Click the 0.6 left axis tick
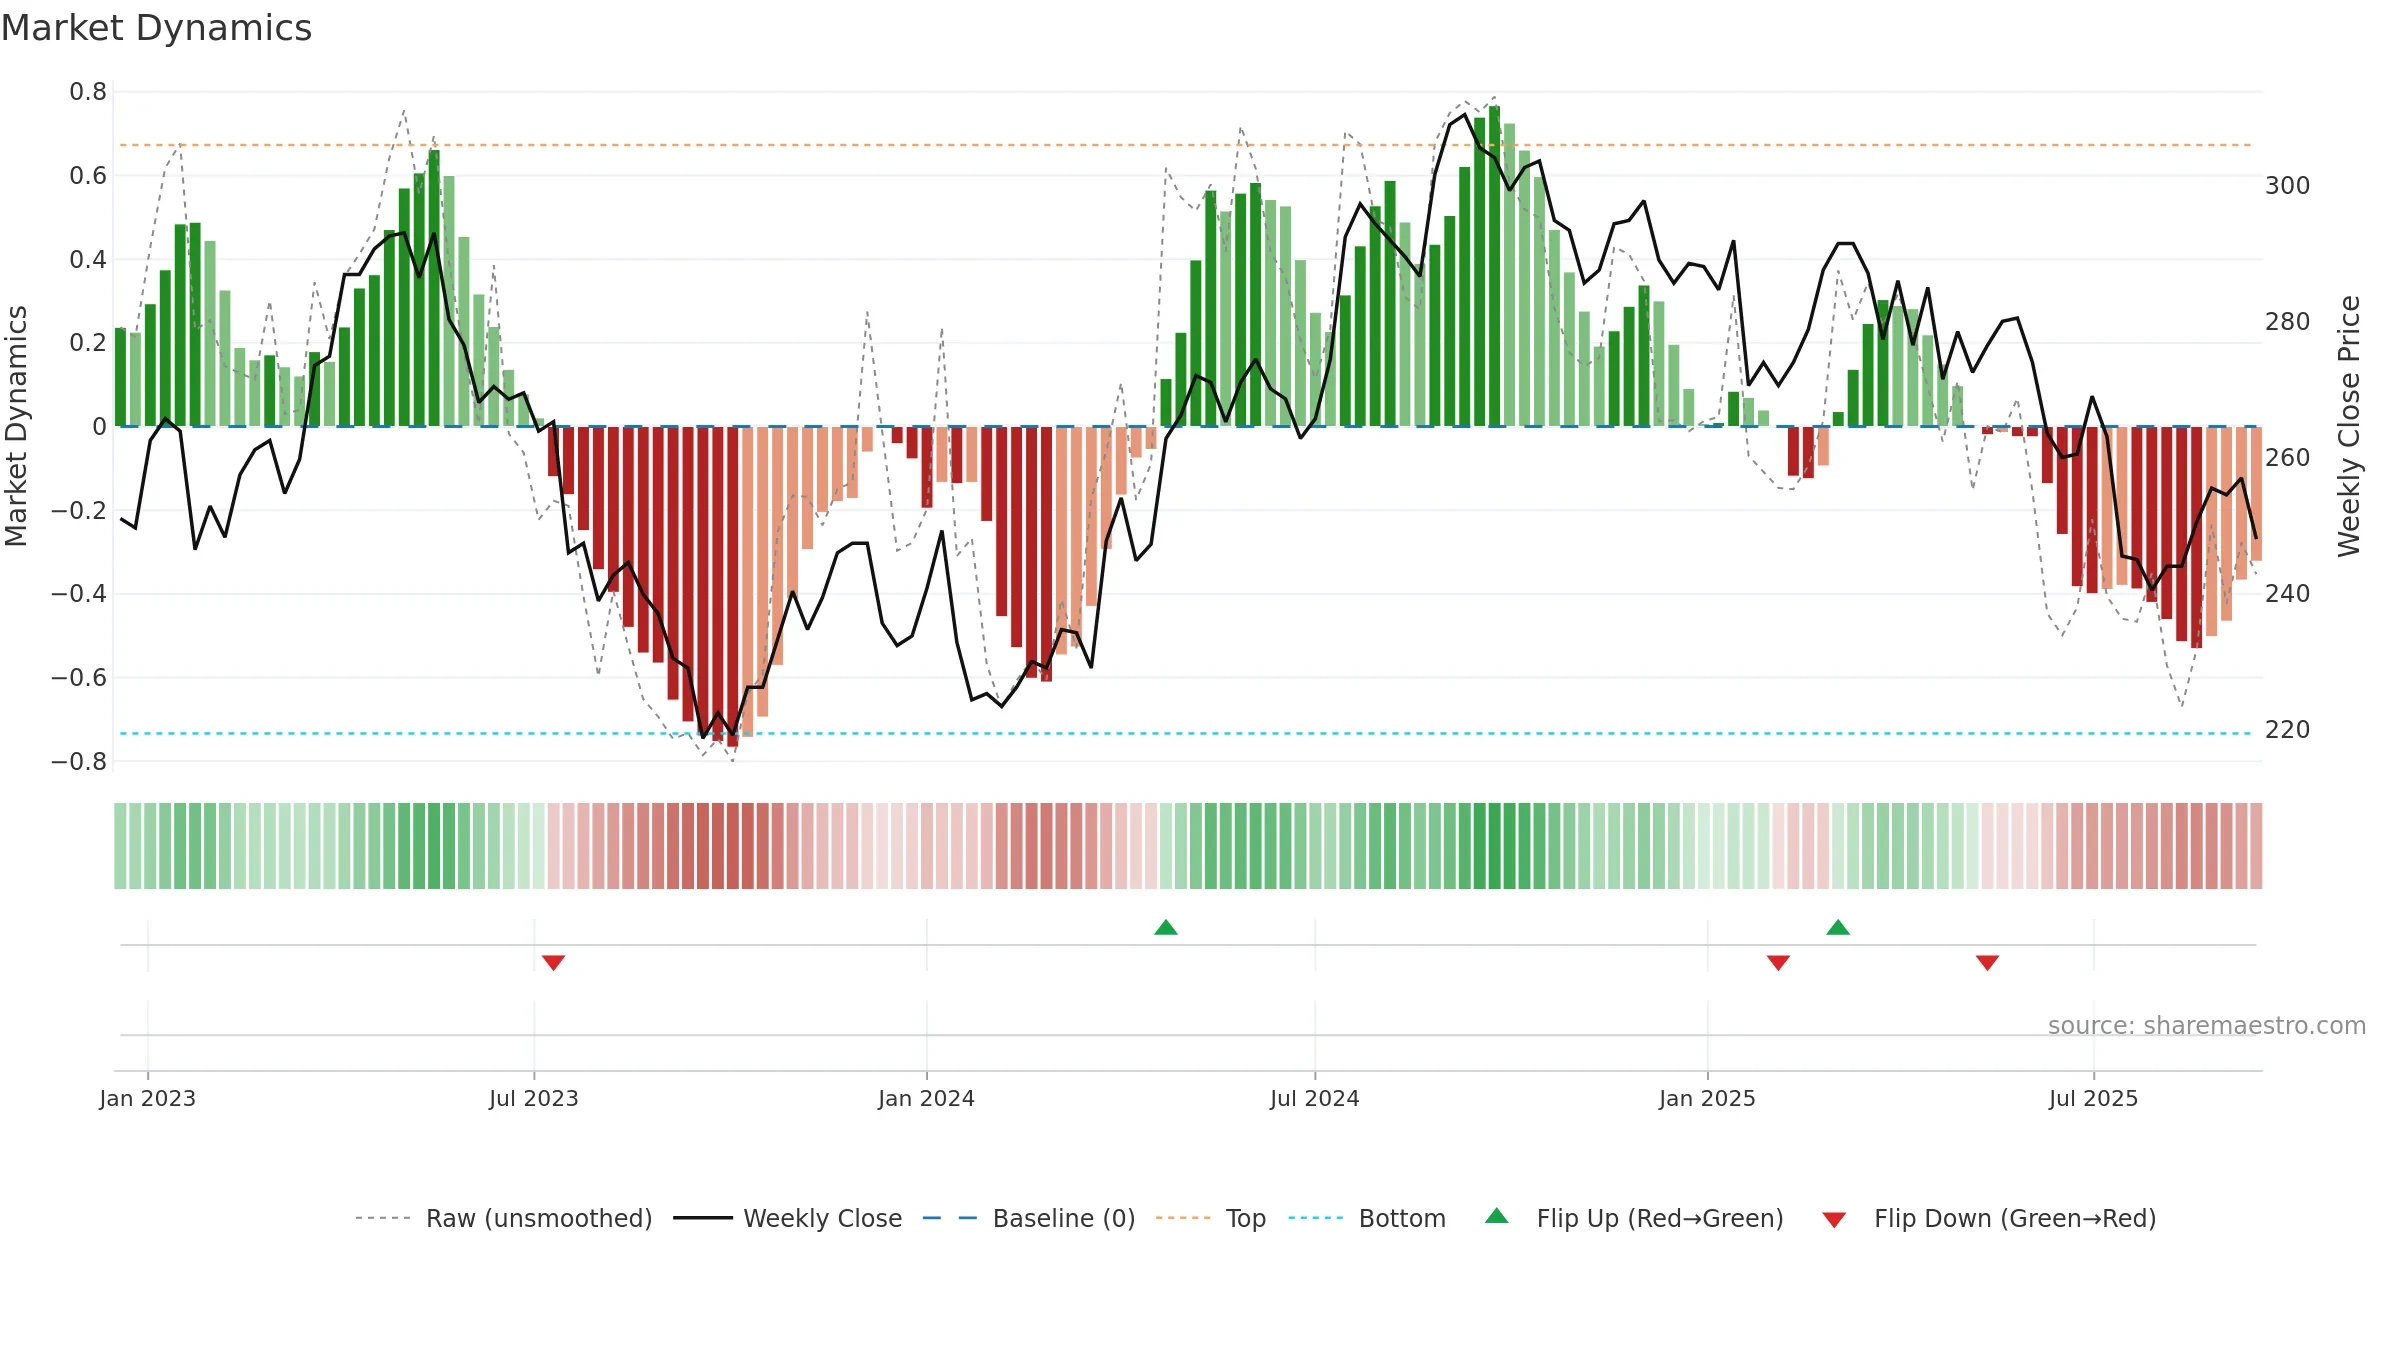2400x1350 pixels. click(x=88, y=176)
